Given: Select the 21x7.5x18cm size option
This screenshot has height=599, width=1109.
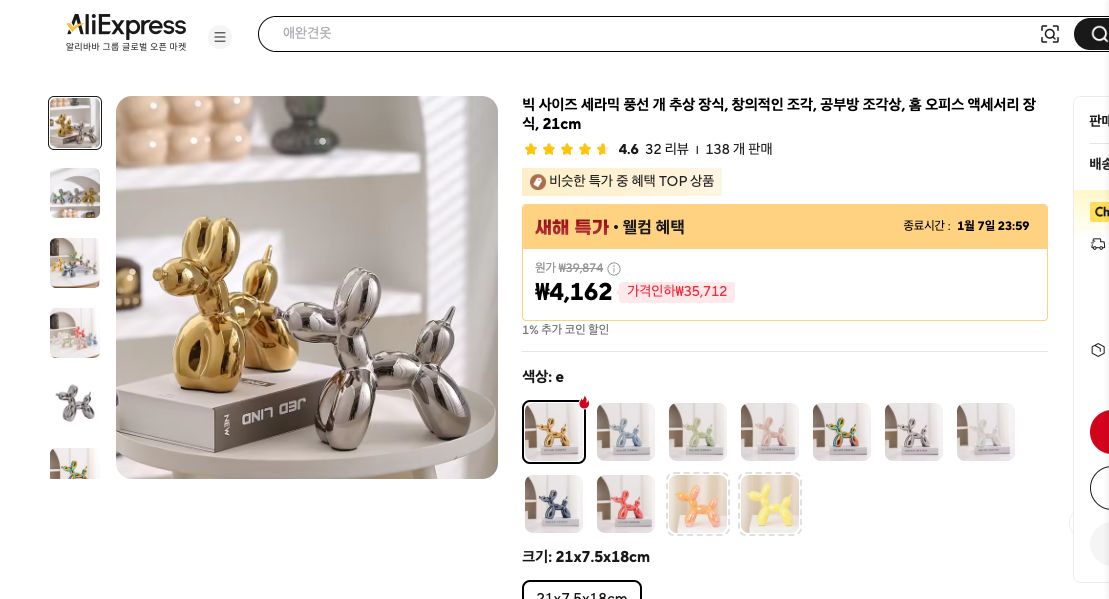Looking at the screenshot, I should pos(581,592).
